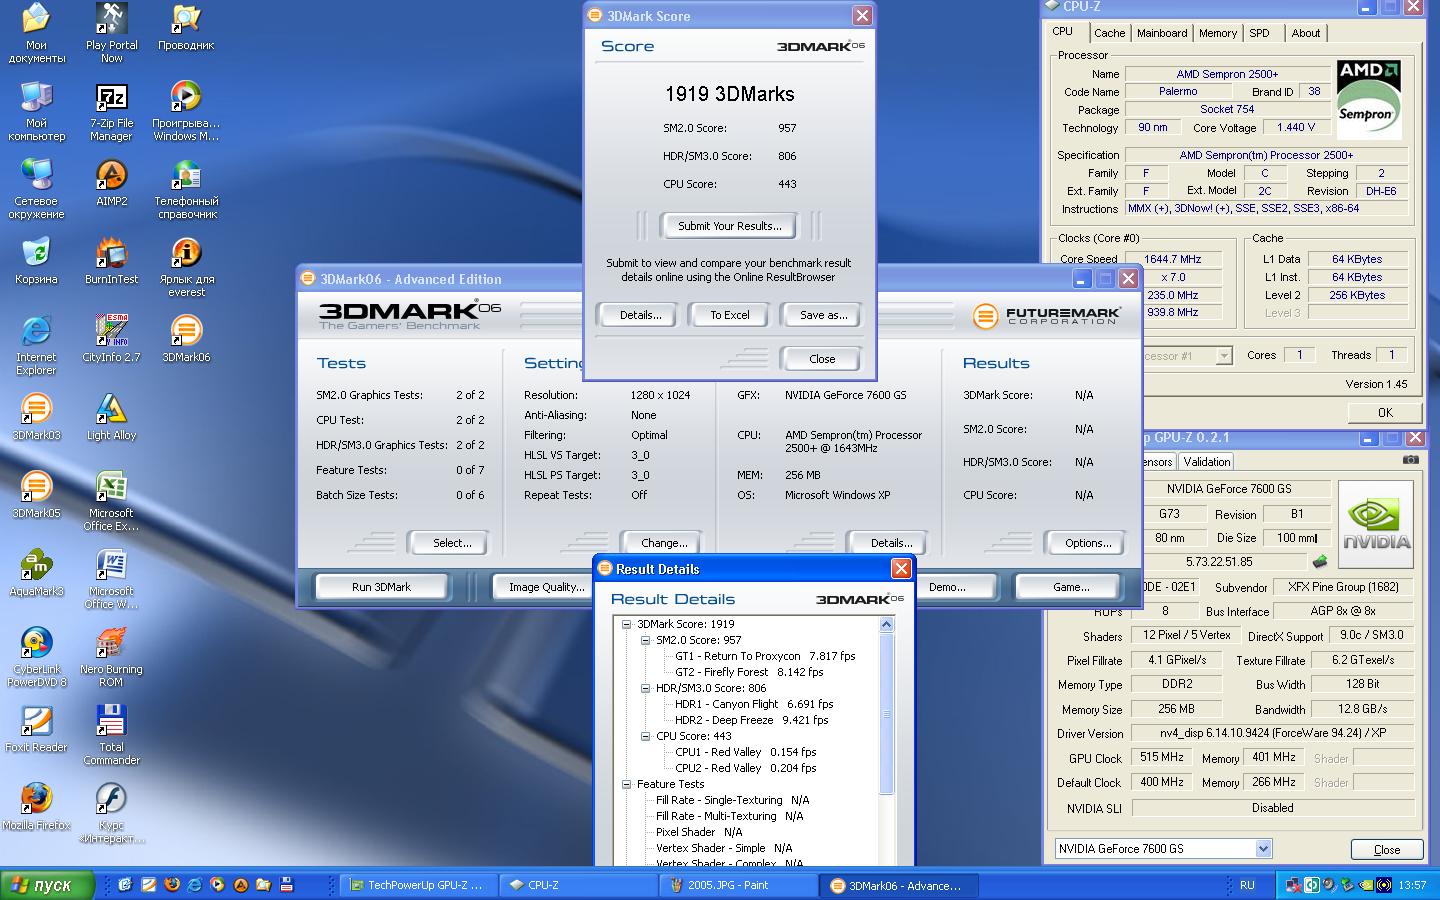
Task: Switch to the Memory tab in CPU-Z
Action: coord(1217,33)
